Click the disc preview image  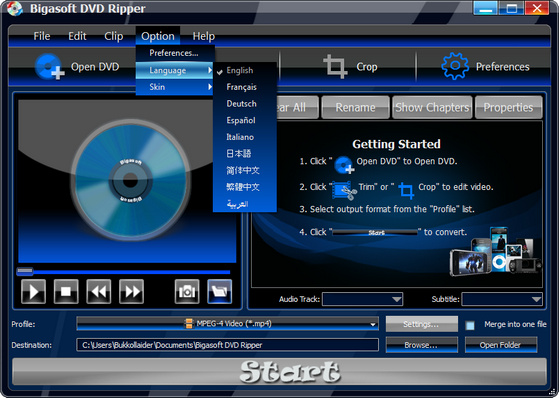[x=130, y=180]
